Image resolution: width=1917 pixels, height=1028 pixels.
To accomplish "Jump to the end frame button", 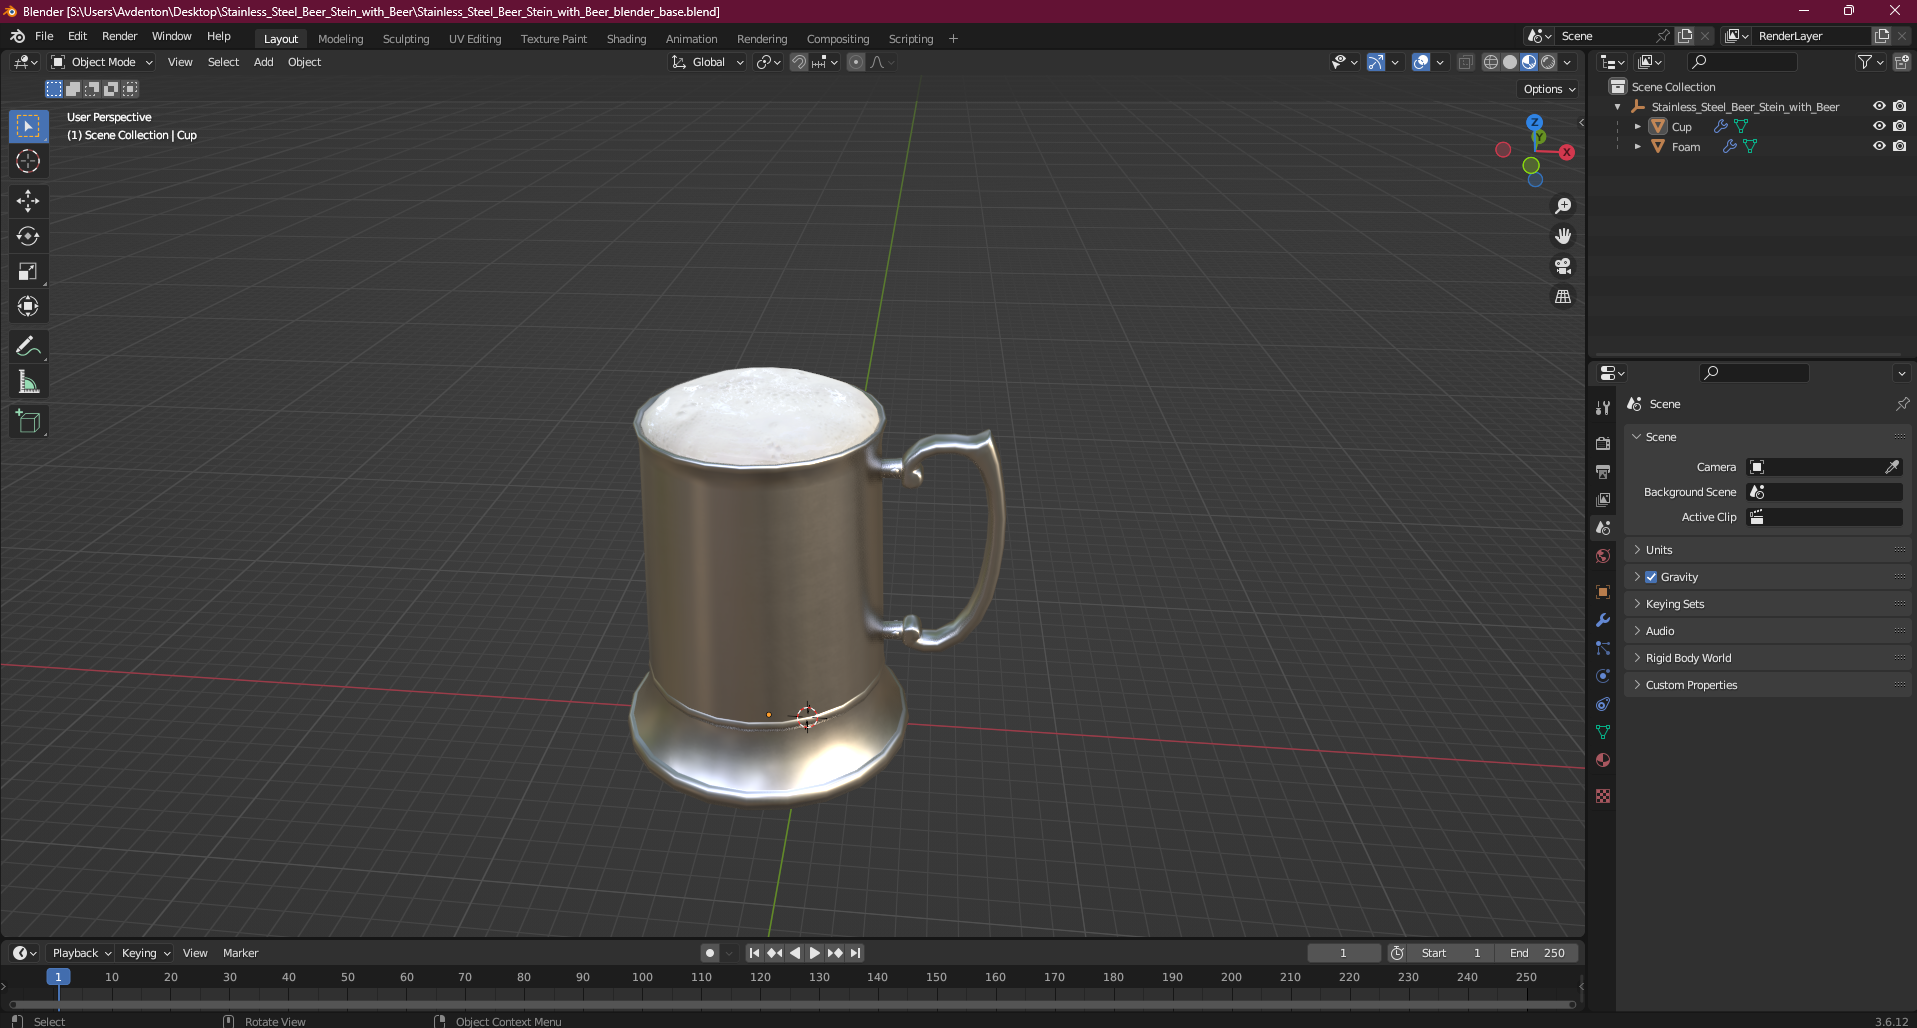I will click(x=855, y=953).
